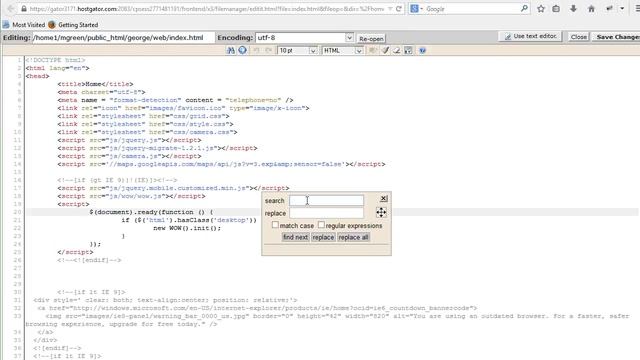Click the title Home line of code
The image size is (640, 360).
click(x=95, y=84)
